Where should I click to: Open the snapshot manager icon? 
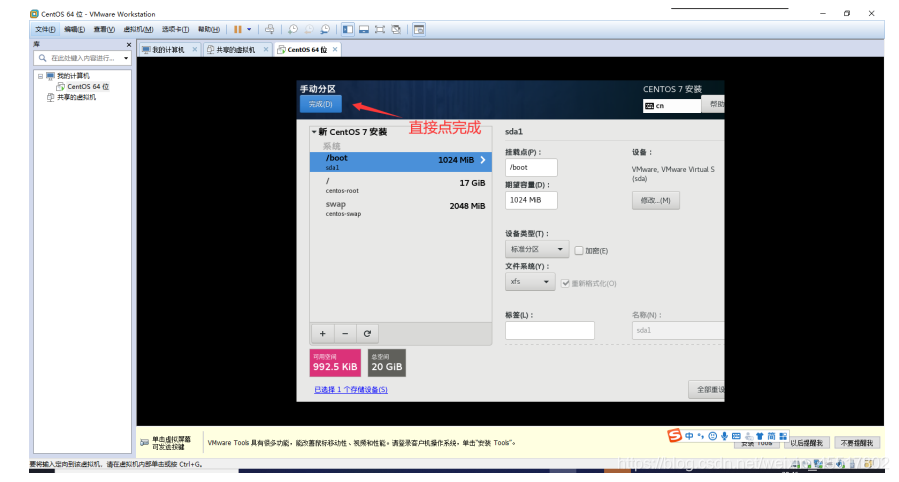(x=325, y=29)
